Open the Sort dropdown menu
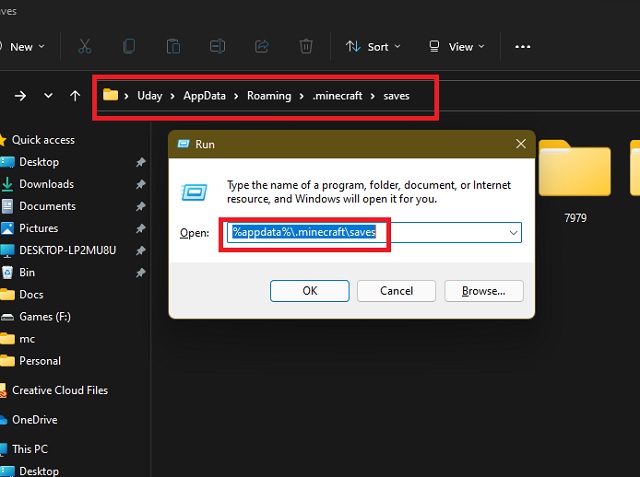 coord(372,47)
